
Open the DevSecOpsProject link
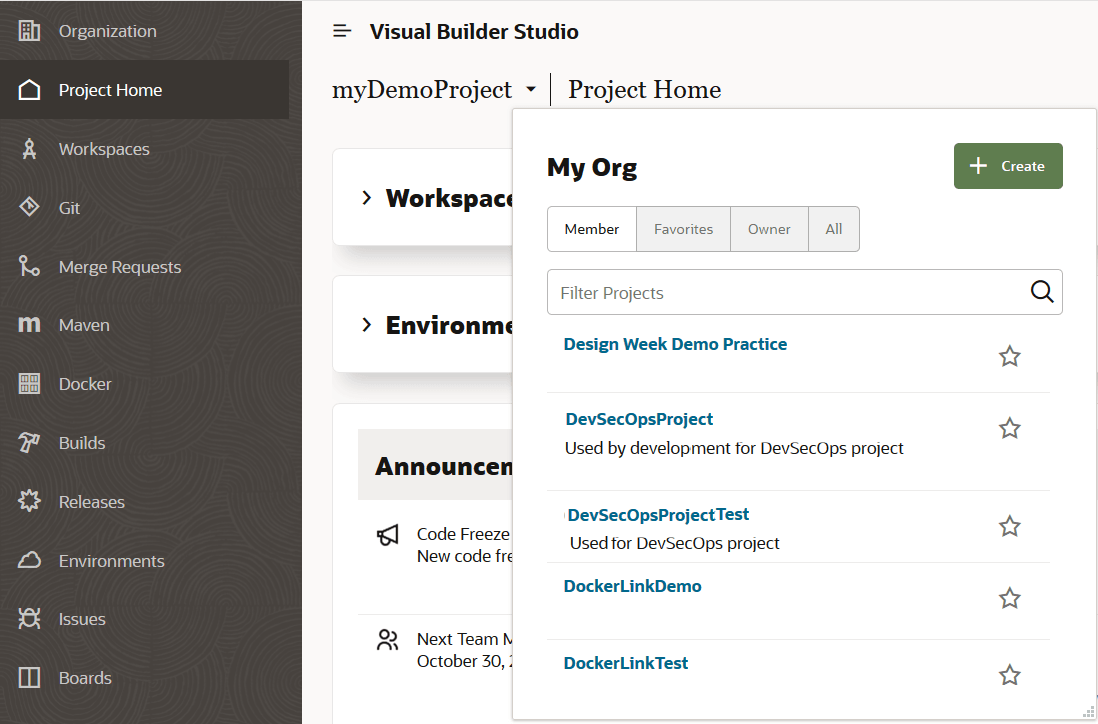[639, 419]
